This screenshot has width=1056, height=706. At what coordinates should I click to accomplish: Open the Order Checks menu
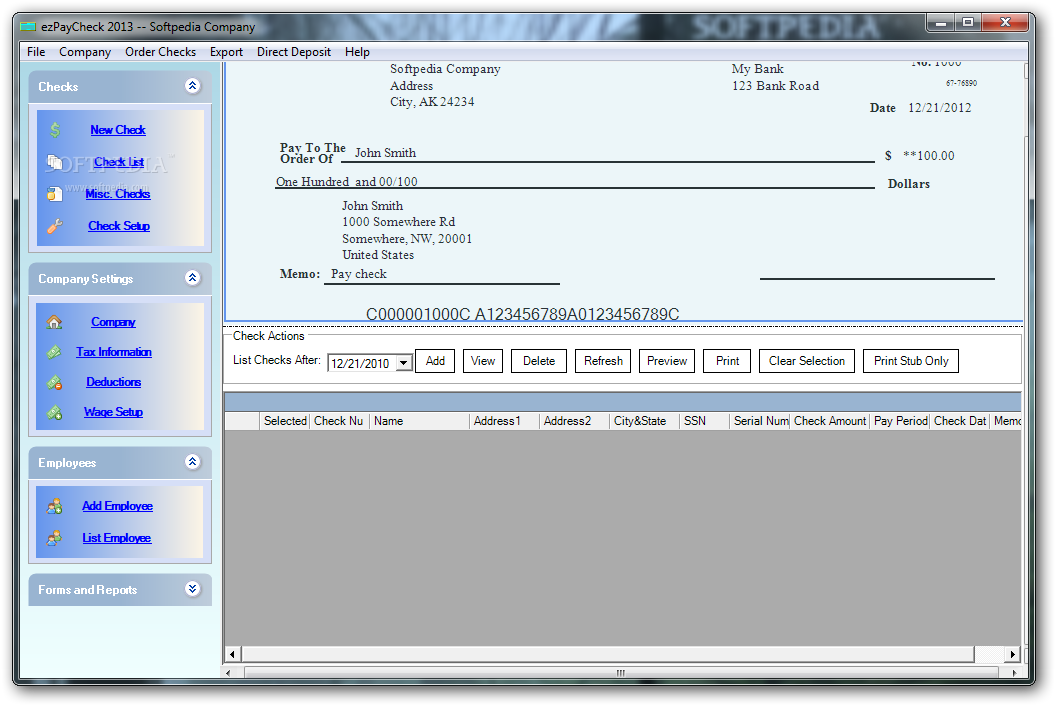(x=160, y=52)
